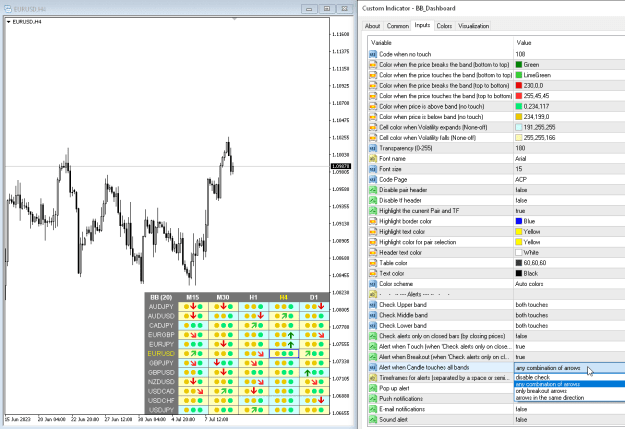
Task: Click the transparency value 180
Action: tap(520, 148)
